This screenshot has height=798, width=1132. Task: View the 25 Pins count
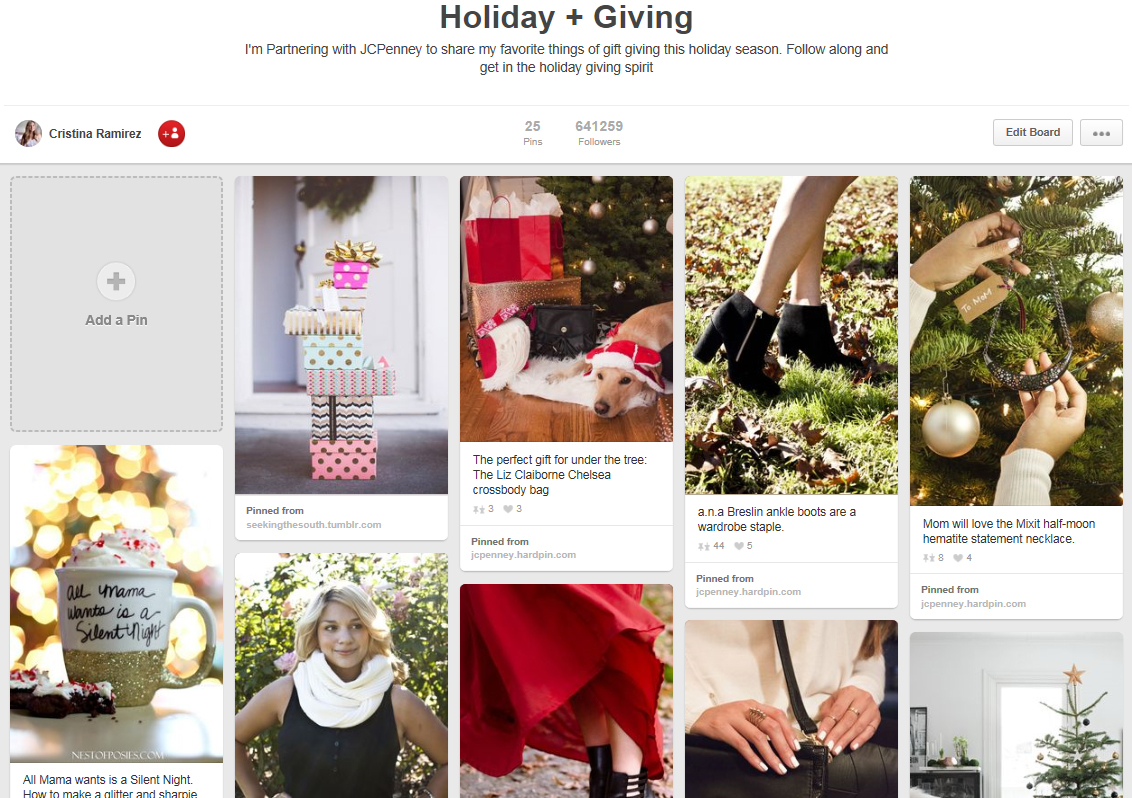point(533,133)
